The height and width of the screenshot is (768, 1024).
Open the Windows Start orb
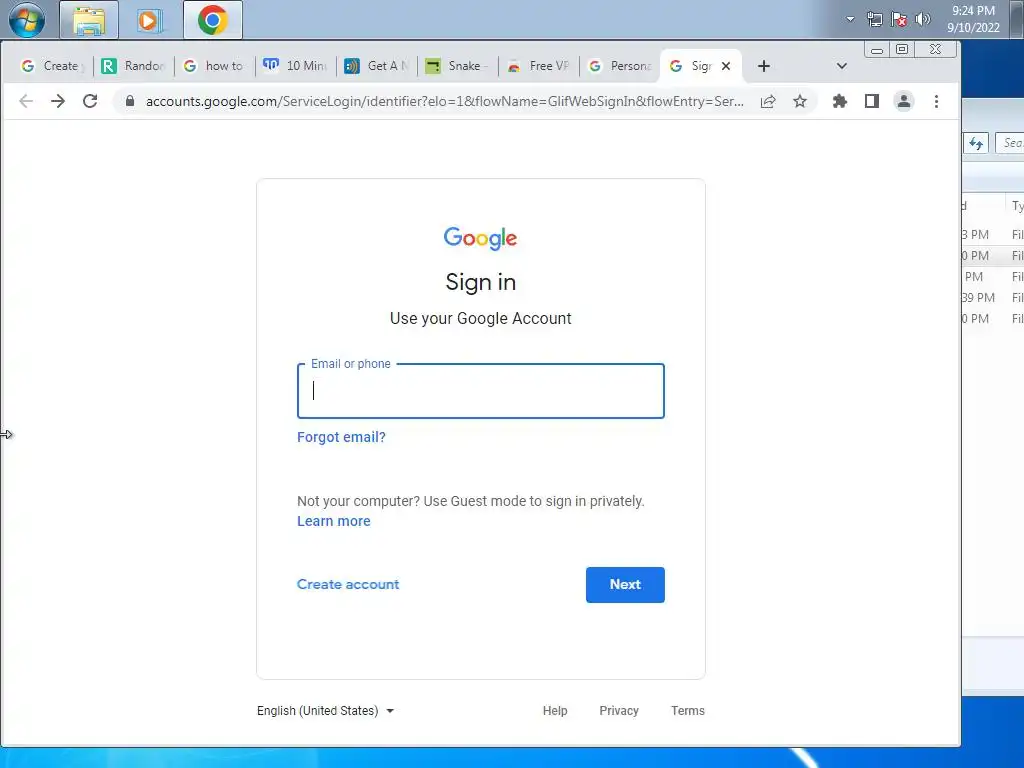point(27,19)
